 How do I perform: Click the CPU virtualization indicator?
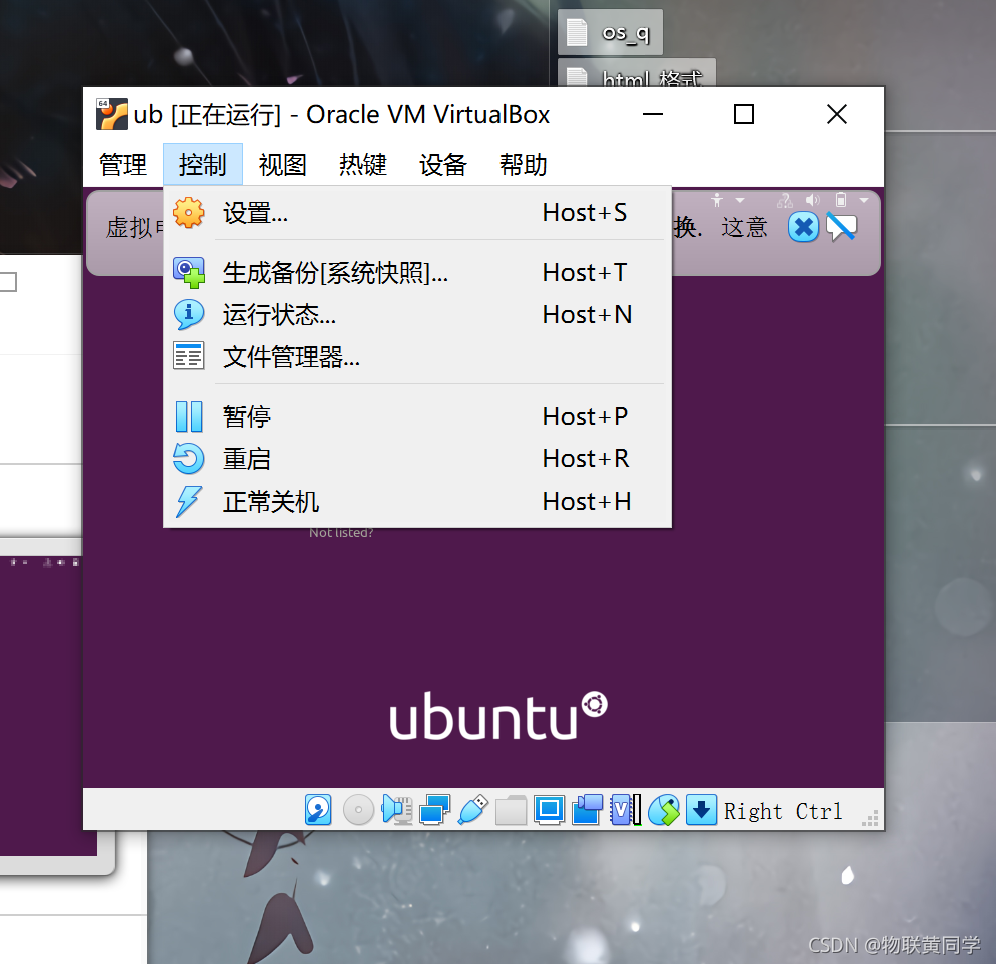[626, 810]
